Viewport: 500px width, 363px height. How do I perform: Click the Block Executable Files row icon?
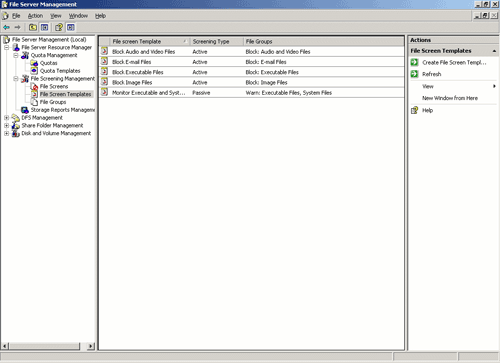pyautogui.click(x=104, y=72)
